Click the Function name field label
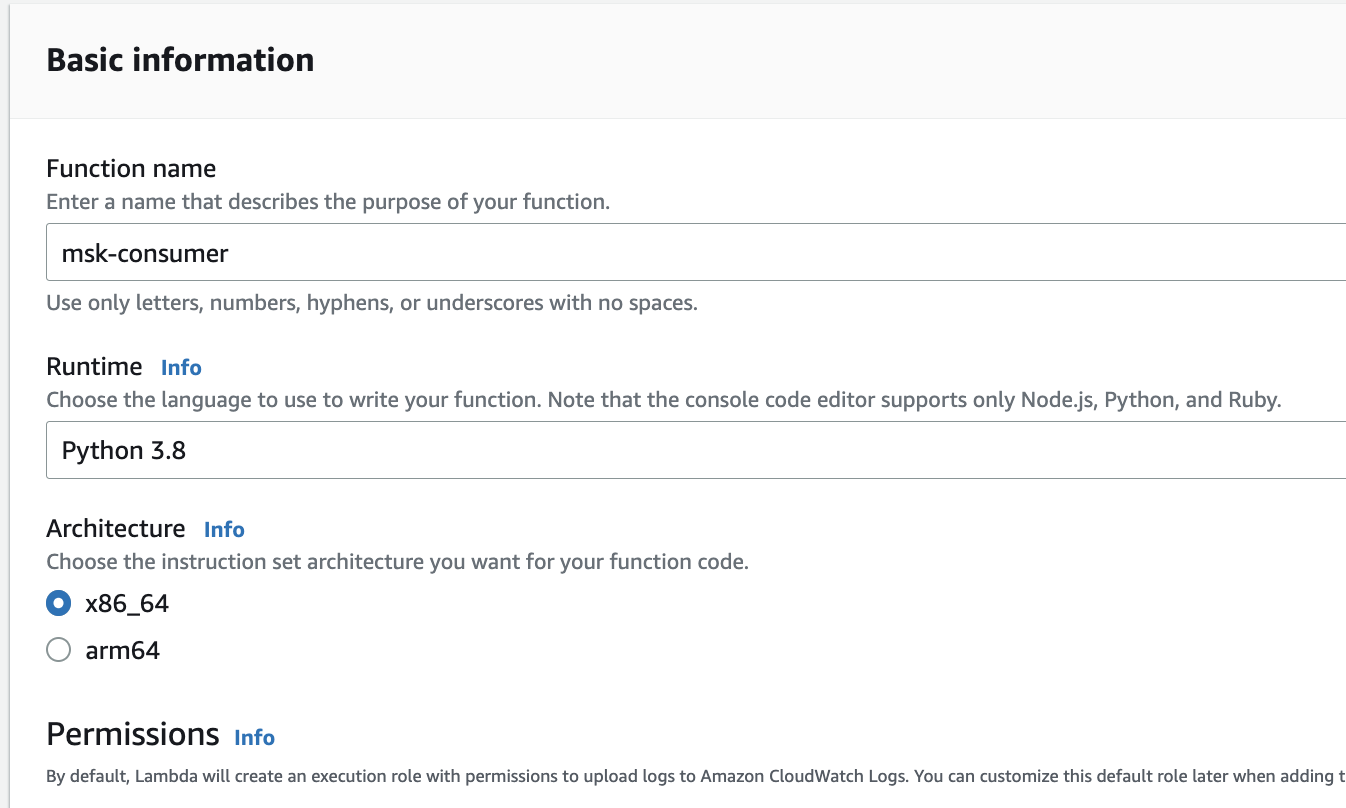Screen dimensions: 1346x808 click(131, 168)
